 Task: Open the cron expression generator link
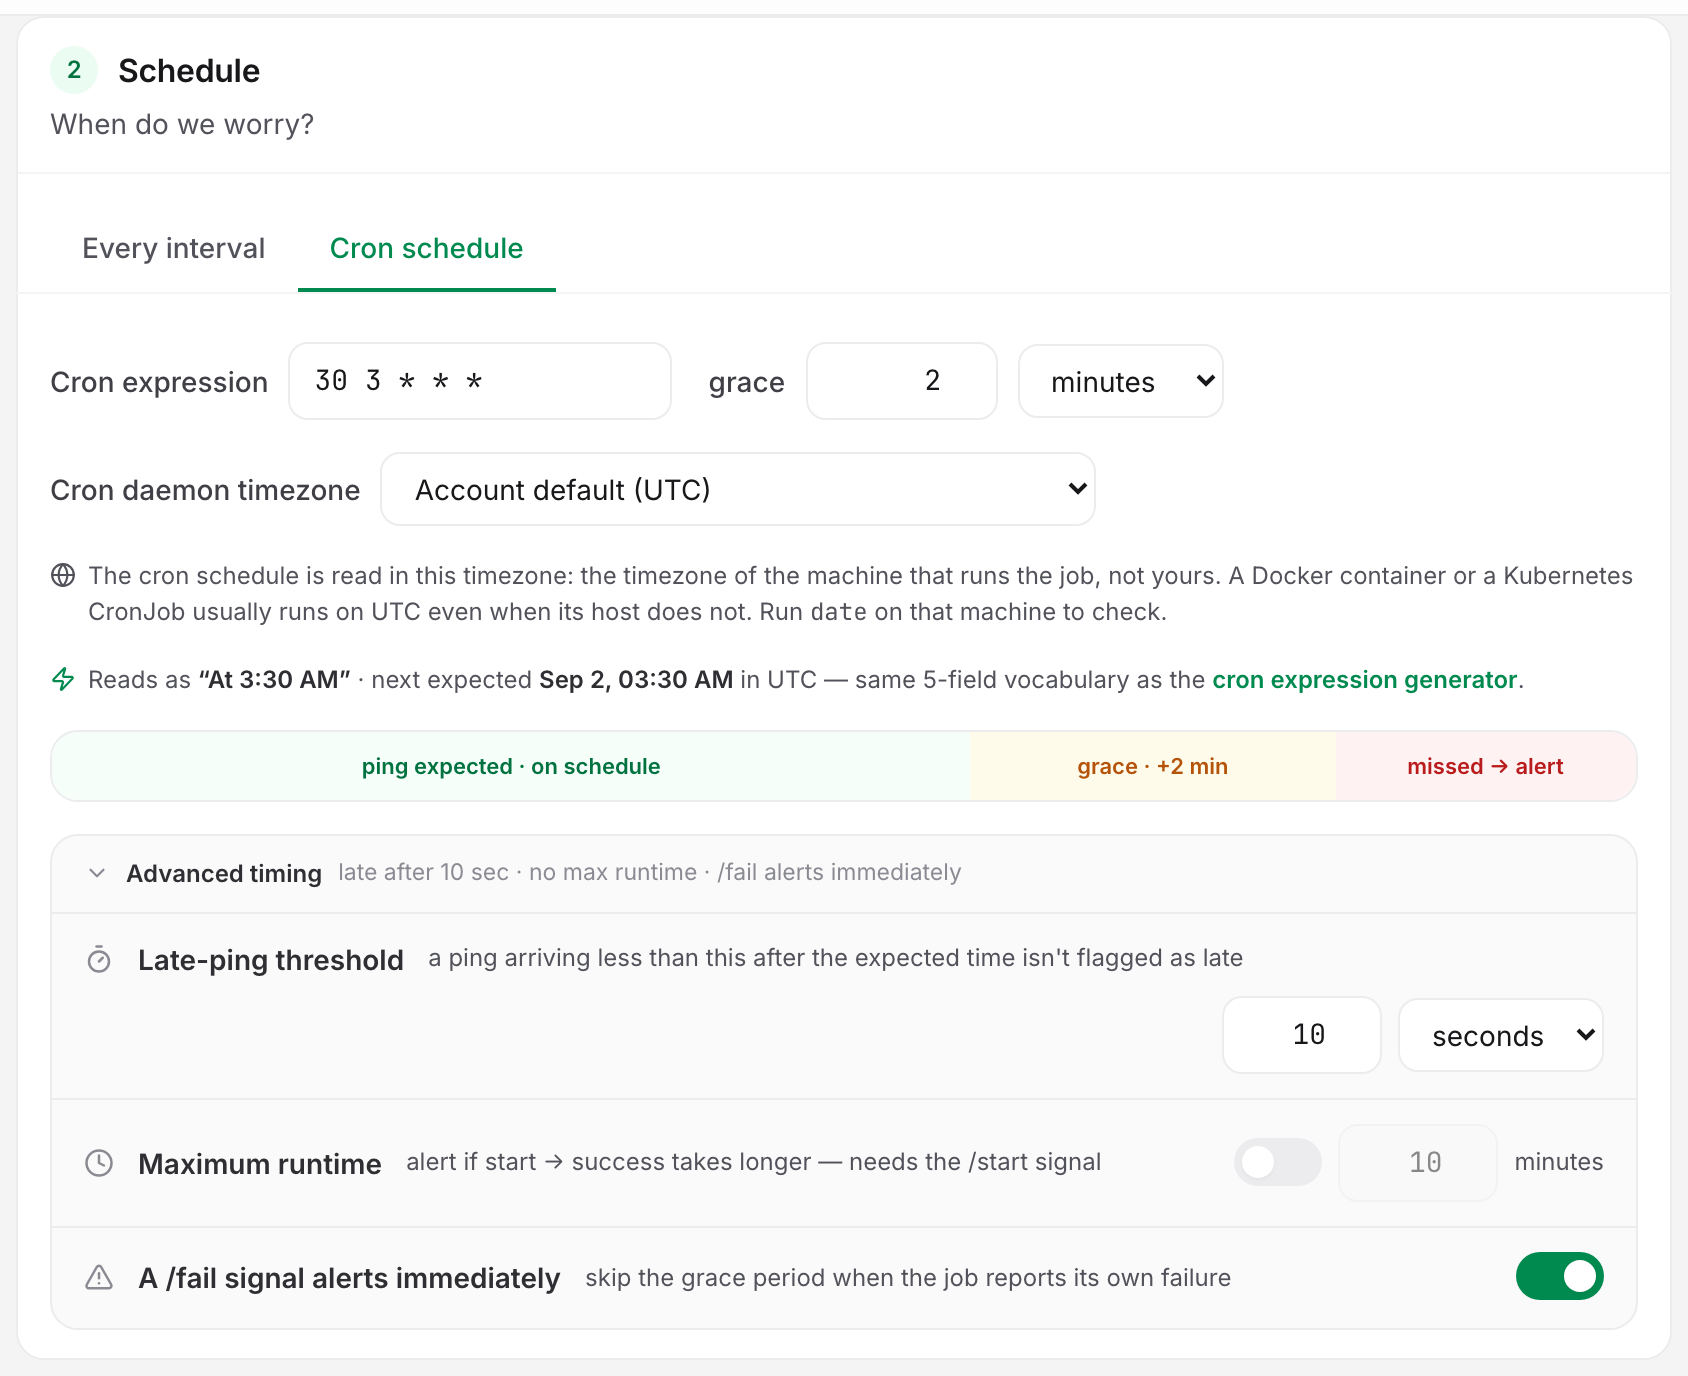(x=1365, y=680)
